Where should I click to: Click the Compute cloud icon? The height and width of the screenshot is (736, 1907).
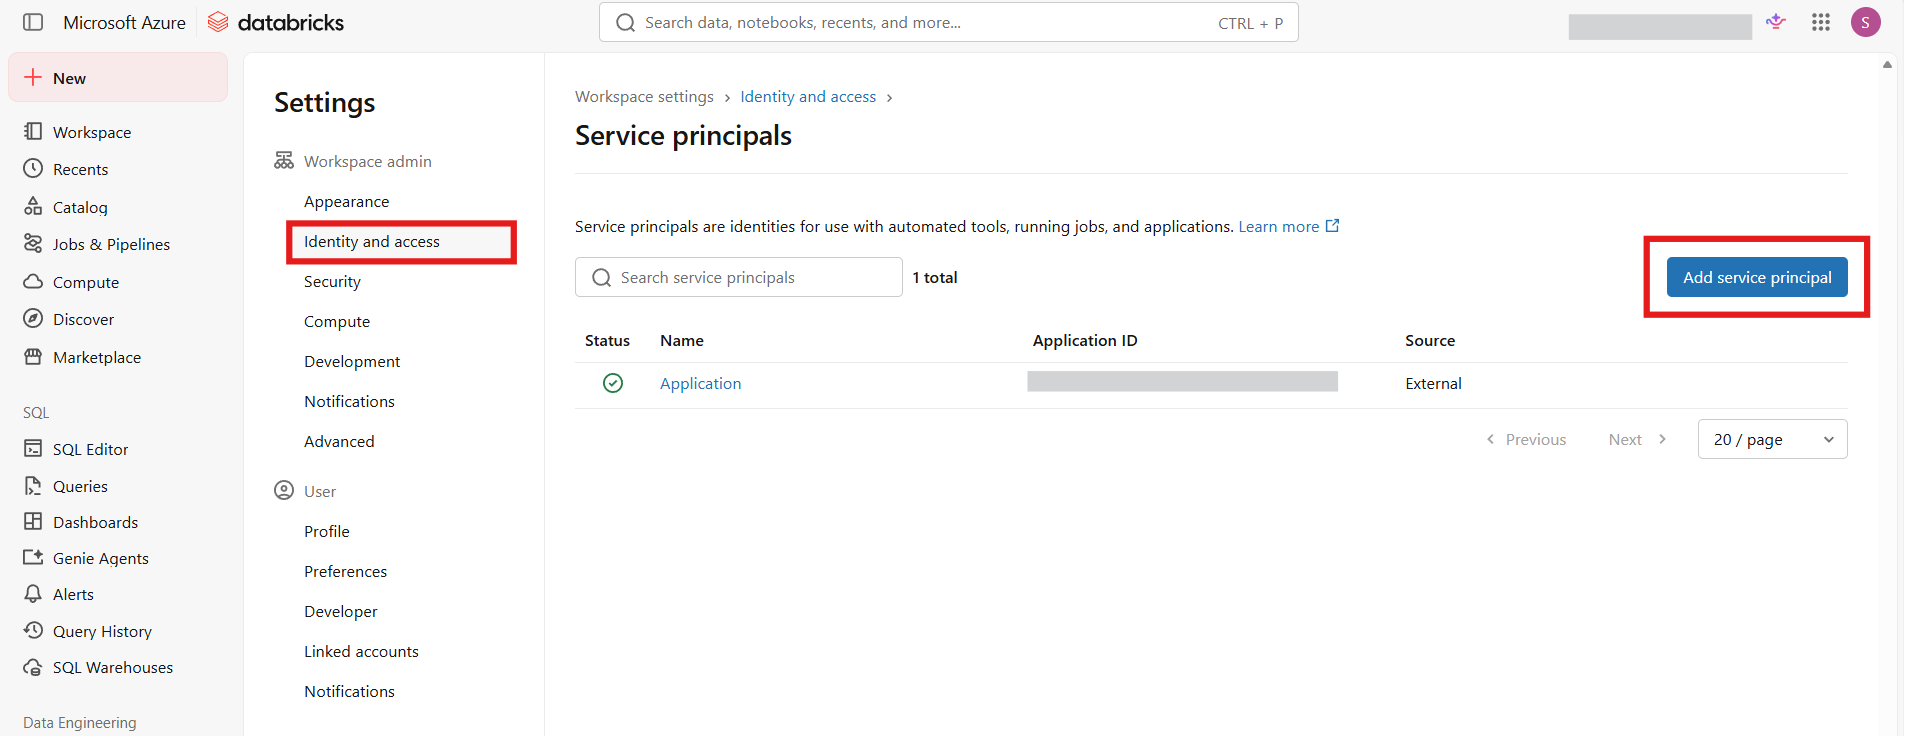33,281
